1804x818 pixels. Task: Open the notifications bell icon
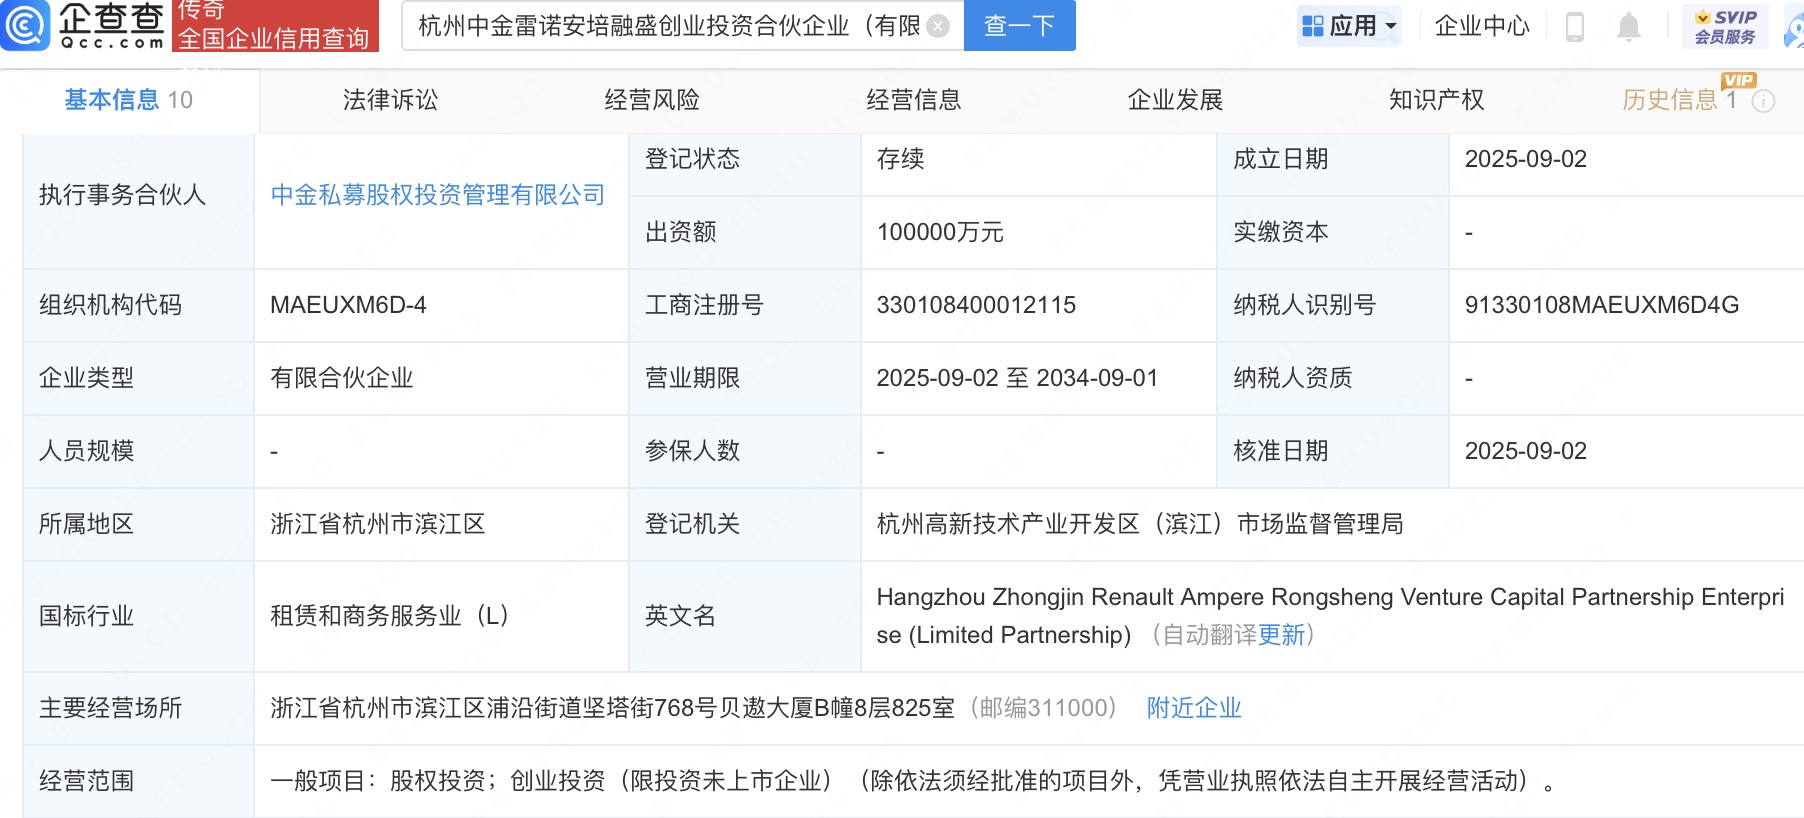click(x=1629, y=27)
